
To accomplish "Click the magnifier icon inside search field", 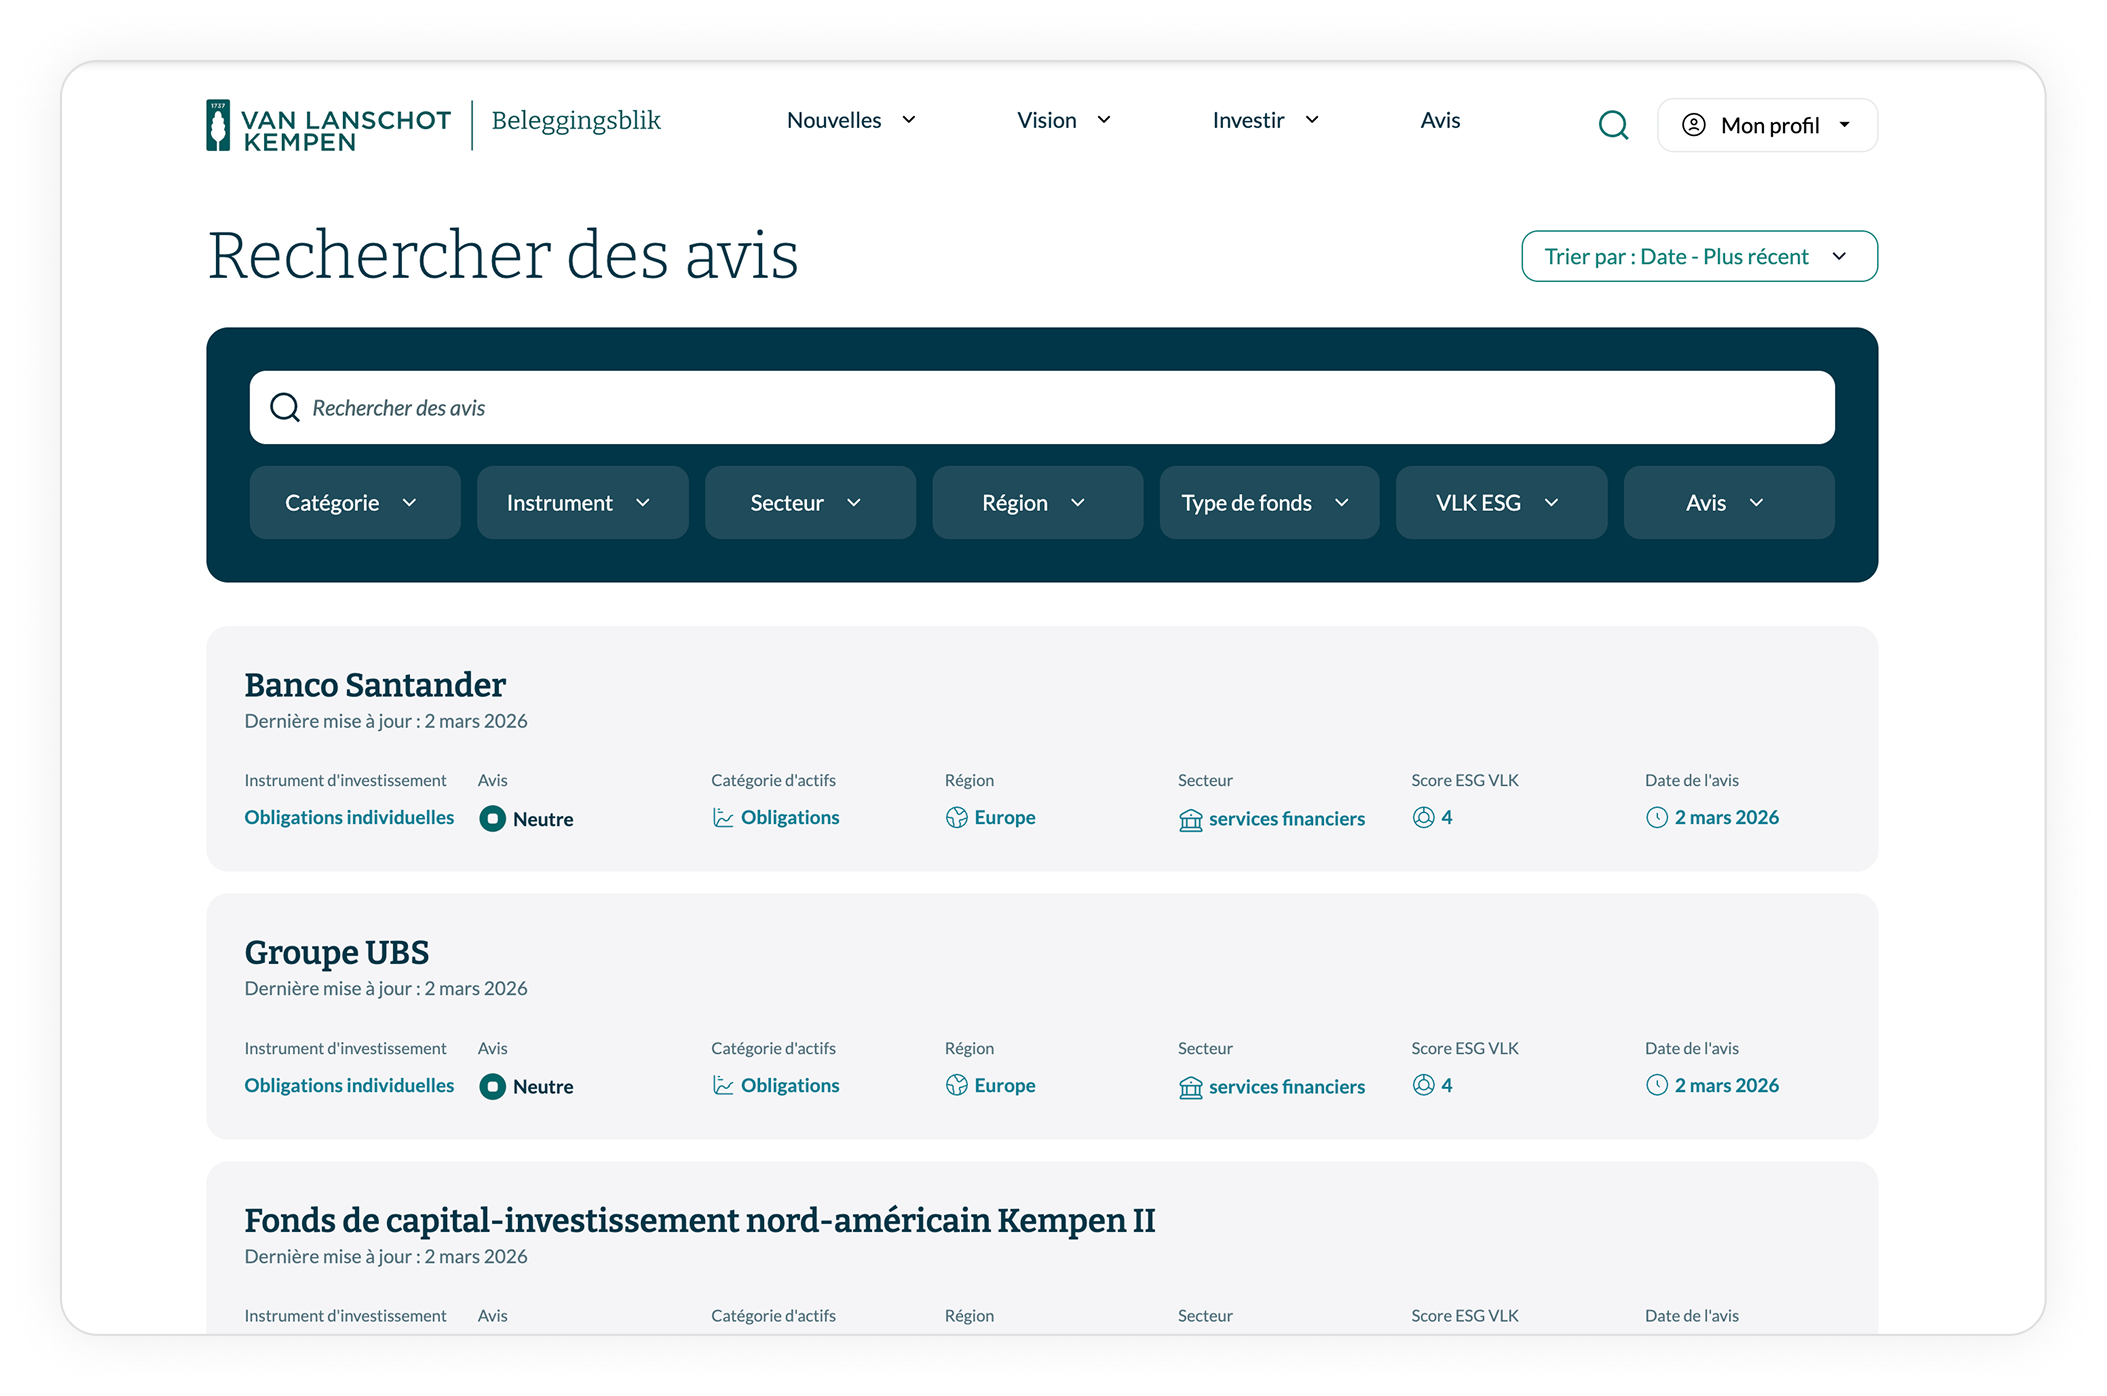I will pyautogui.click(x=285, y=408).
